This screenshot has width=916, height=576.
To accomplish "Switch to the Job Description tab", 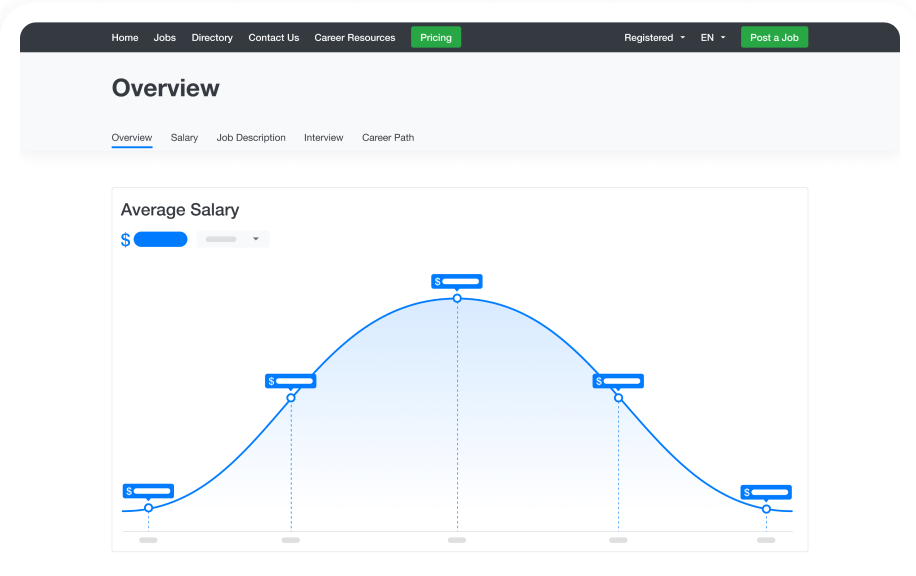I will pyautogui.click(x=251, y=138).
